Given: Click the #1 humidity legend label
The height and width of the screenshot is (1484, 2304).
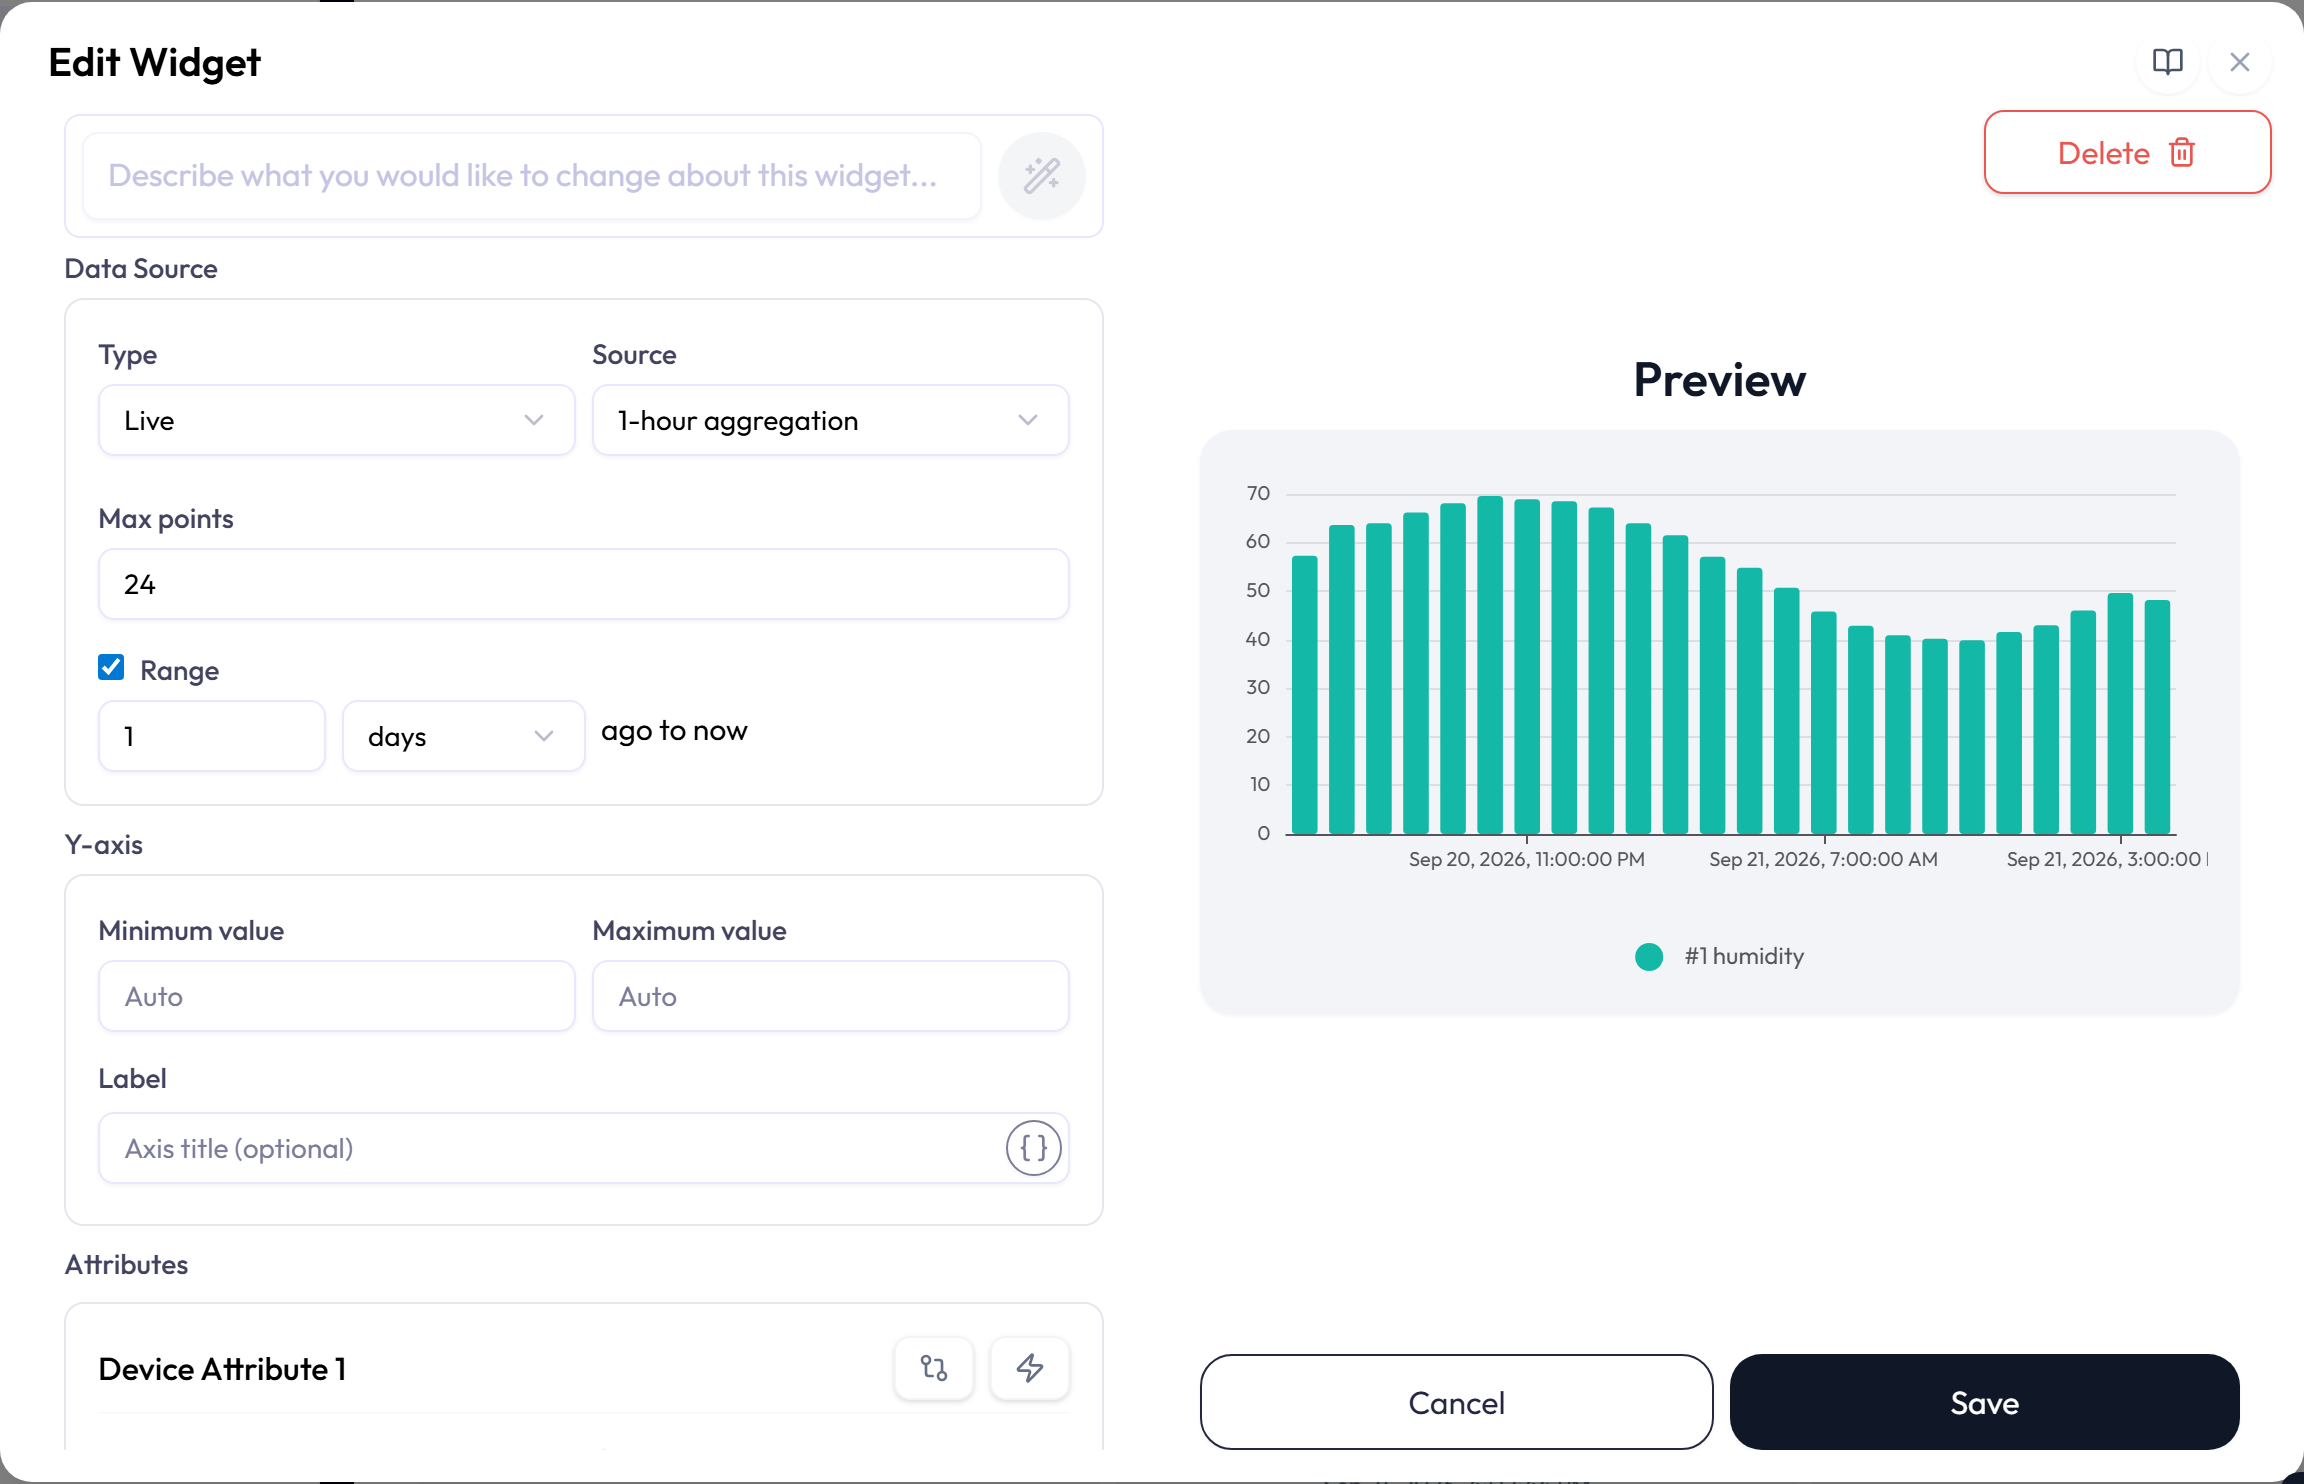Looking at the screenshot, I should tap(1744, 956).
